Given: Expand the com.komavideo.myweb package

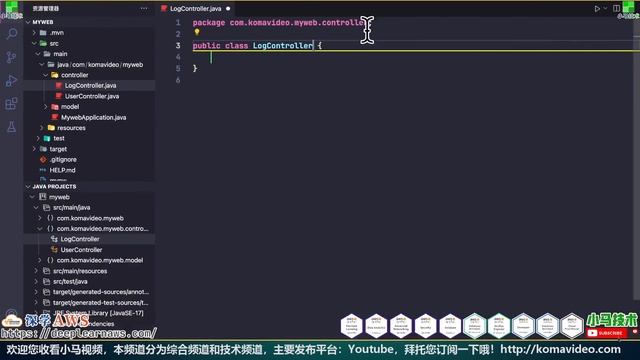Looking at the screenshot, I should click(x=40, y=218).
